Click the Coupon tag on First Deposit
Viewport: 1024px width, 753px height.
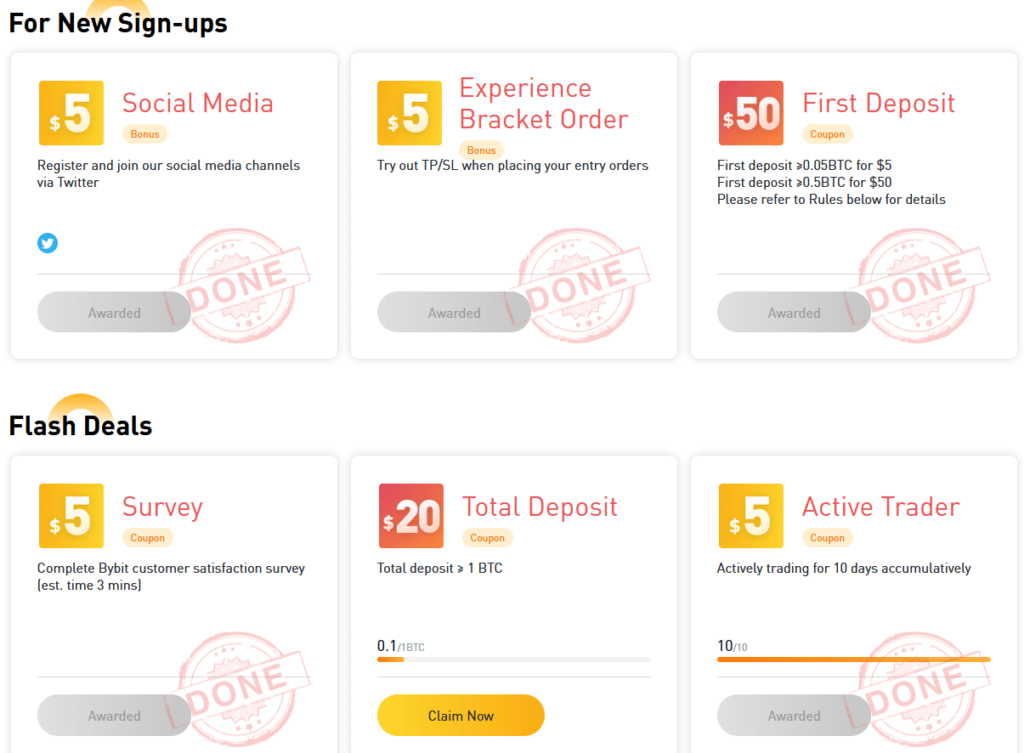click(x=830, y=133)
